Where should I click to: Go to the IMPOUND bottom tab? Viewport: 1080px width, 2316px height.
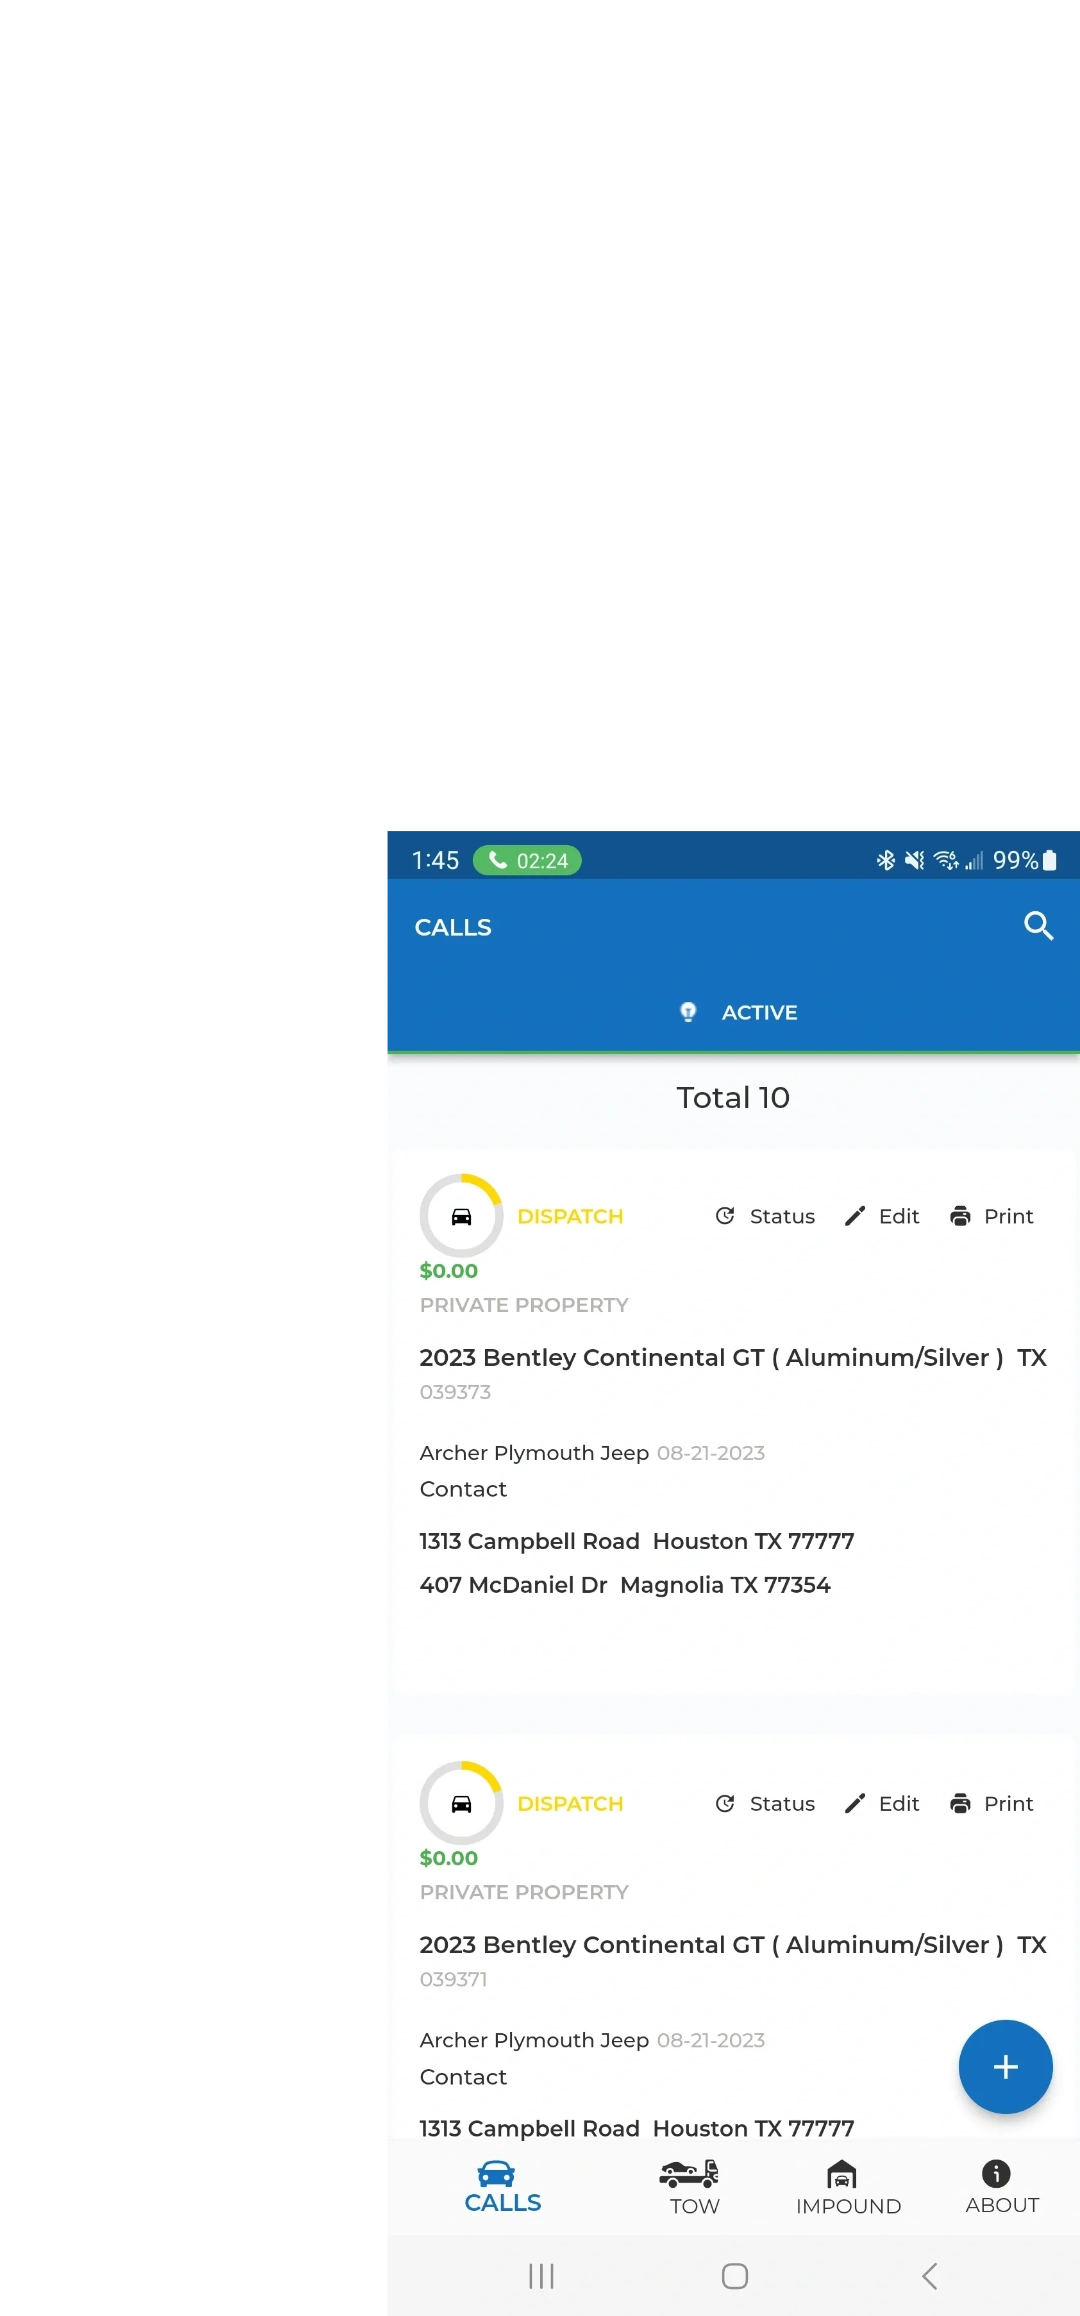click(848, 2187)
